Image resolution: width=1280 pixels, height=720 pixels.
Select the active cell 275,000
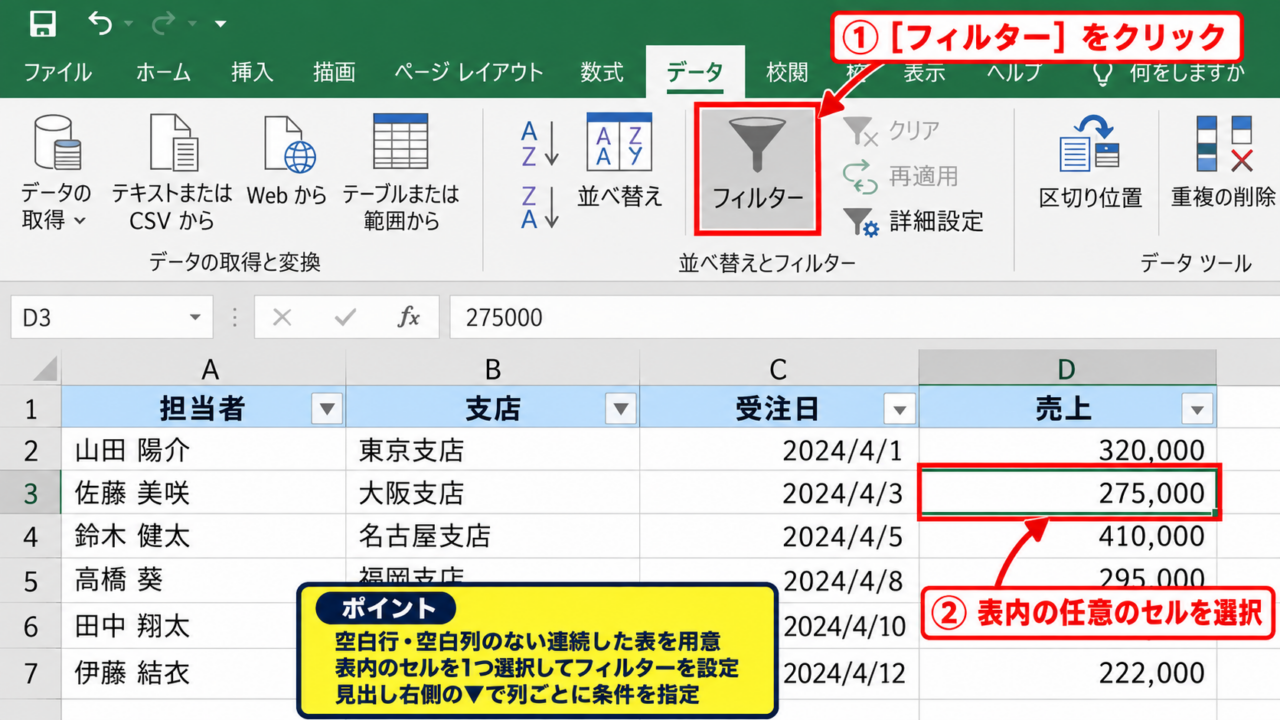(x=1067, y=492)
